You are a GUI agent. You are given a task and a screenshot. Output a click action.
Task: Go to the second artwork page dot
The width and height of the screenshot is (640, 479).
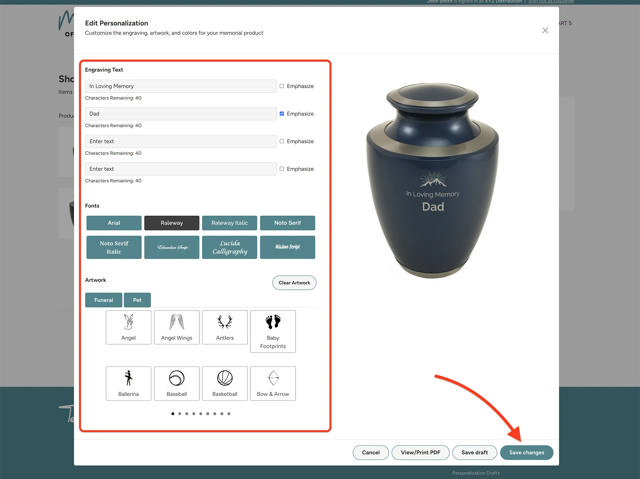180,414
